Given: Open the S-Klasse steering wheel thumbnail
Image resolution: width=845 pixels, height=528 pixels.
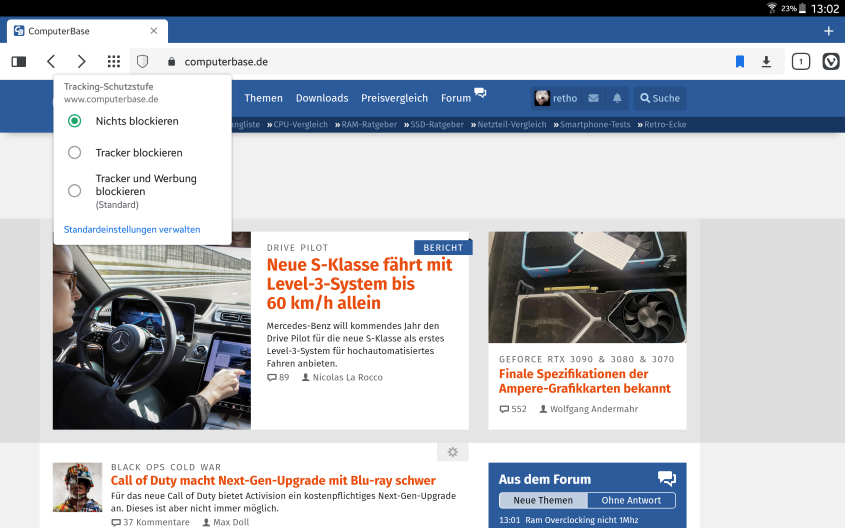Looking at the screenshot, I should click(152, 337).
